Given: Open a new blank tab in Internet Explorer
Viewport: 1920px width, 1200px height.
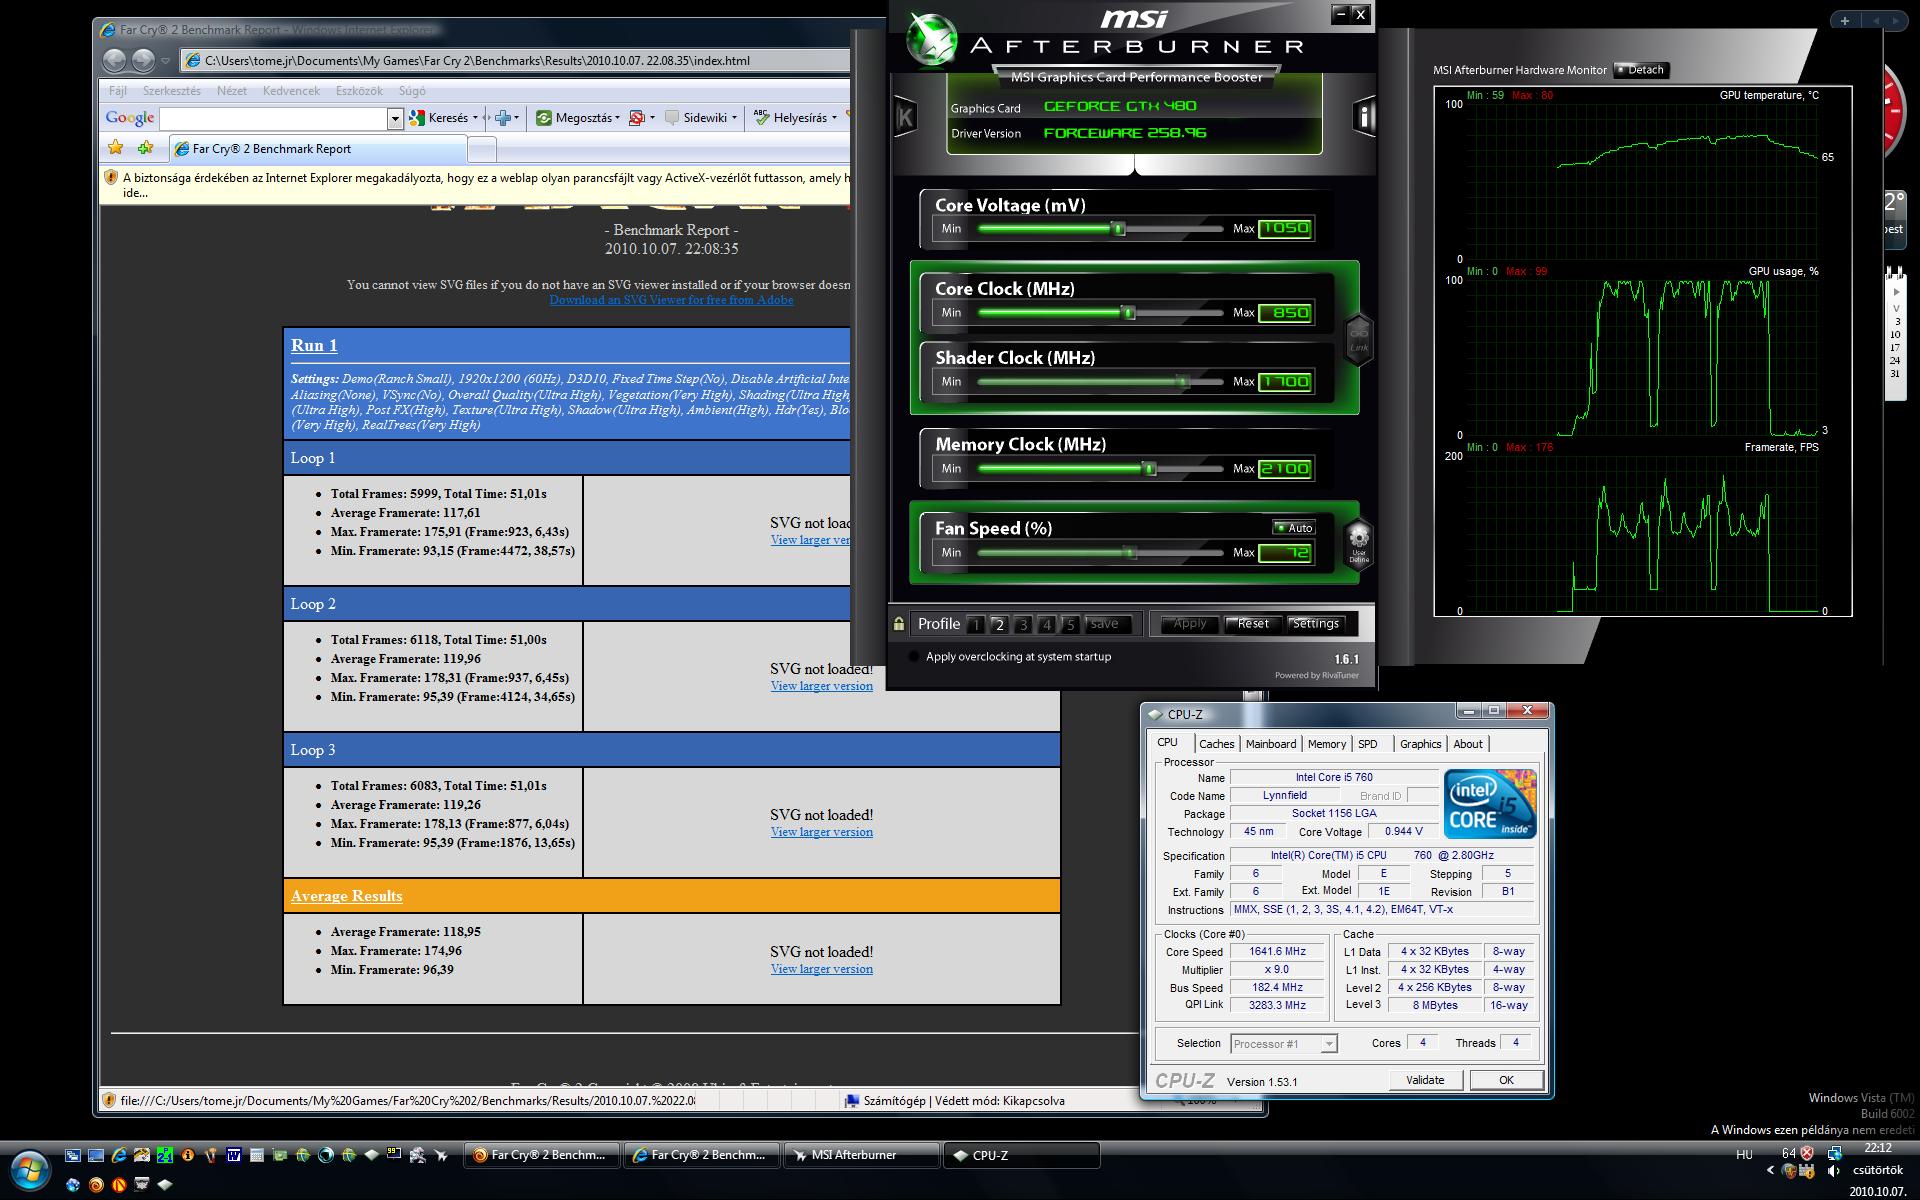Looking at the screenshot, I should click(x=482, y=150).
